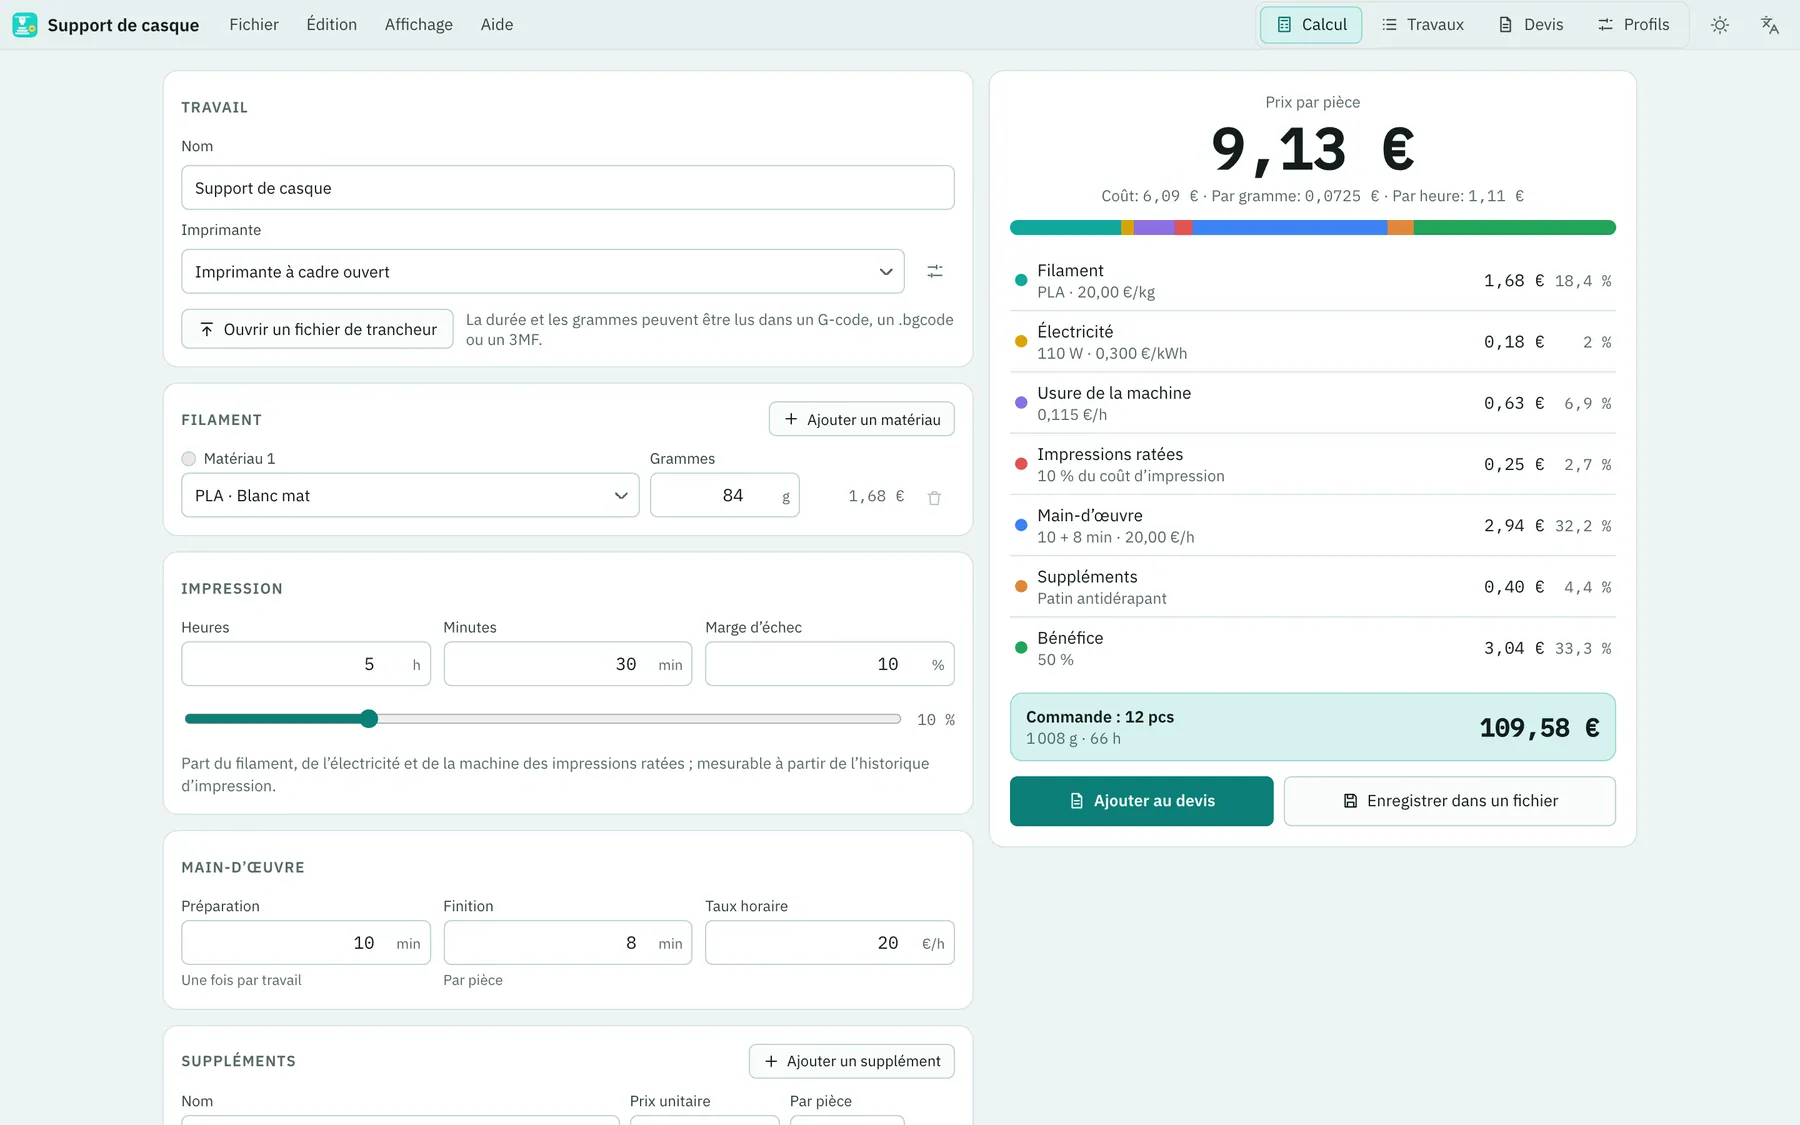Click the Heures input field
1800x1125 pixels.
306,664
